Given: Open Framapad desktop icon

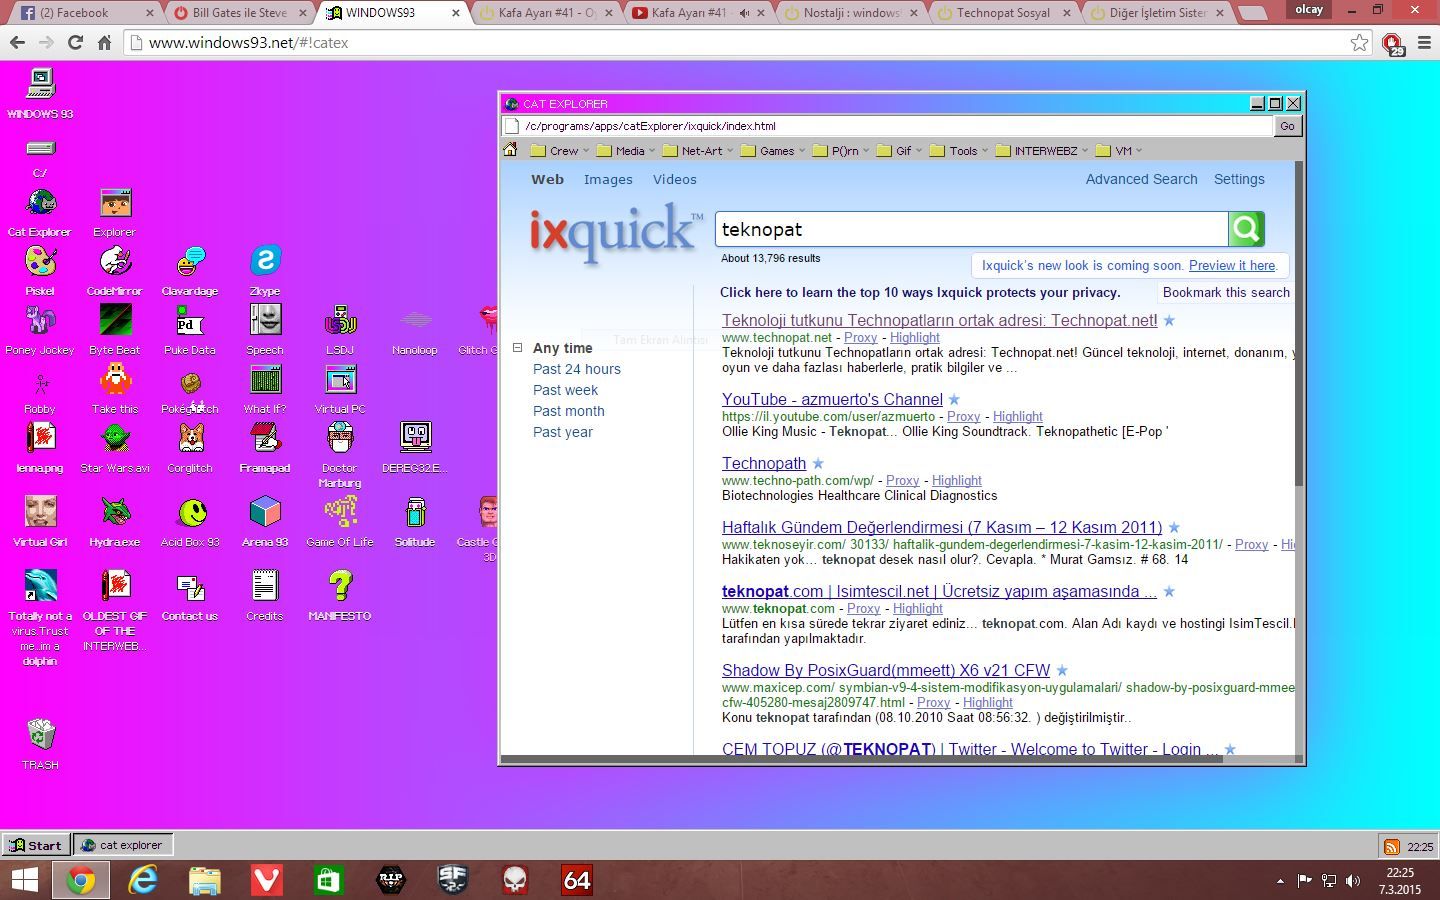Looking at the screenshot, I should click(265, 448).
